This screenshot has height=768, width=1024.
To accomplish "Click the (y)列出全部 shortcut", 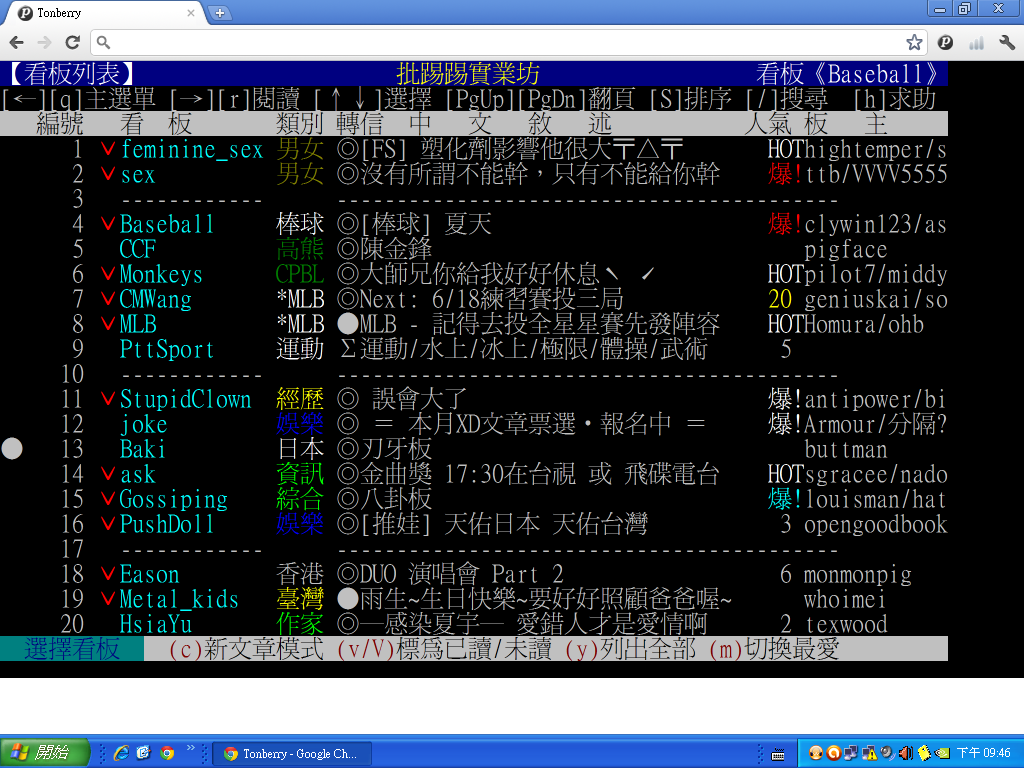I will [x=630, y=649].
